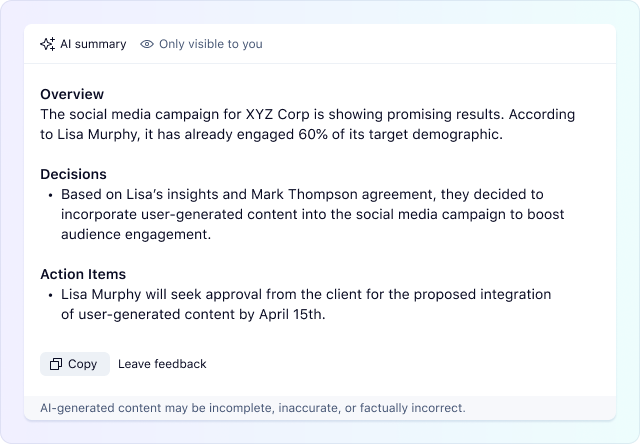Click the 'Only visible to you' text
Image resolution: width=640 pixels, height=444 pixels.
click(209, 44)
